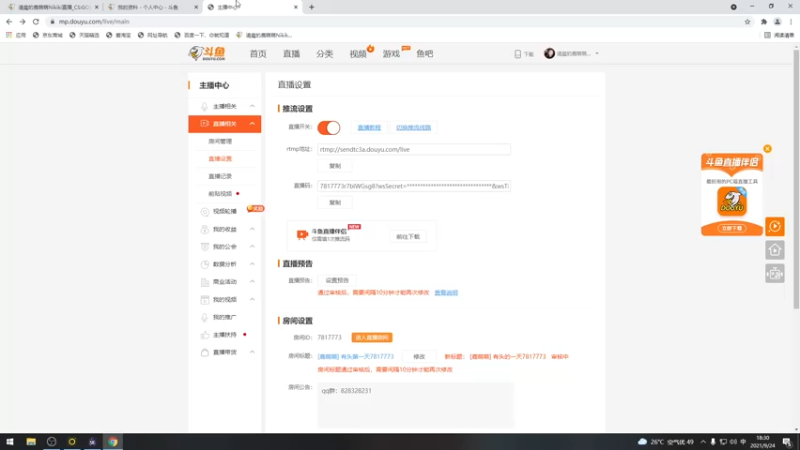Expand the 商业活动 sidebar section
The height and width of the screenshot is (450, 800).
(252, 282)
